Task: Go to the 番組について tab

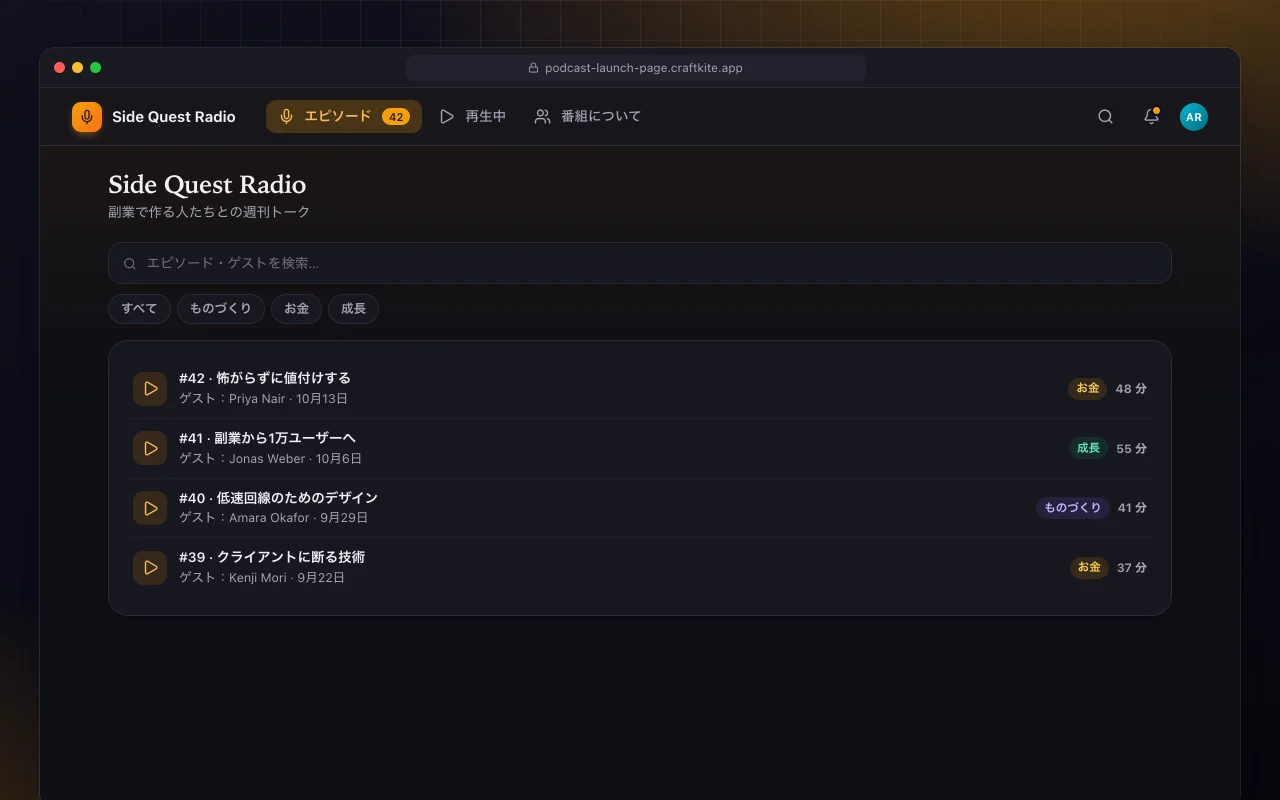Action: pos(587,117)
